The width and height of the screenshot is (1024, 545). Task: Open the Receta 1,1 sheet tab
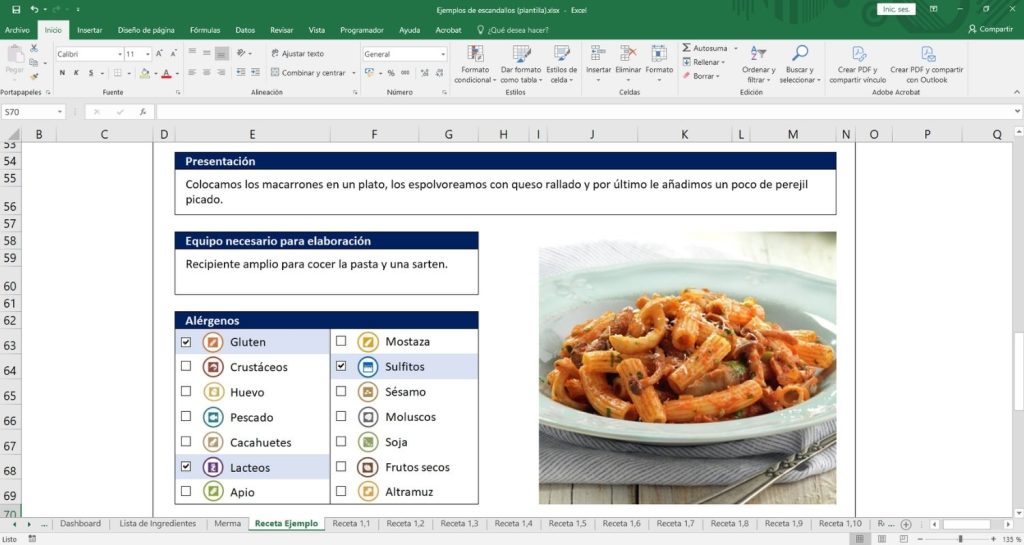[x=351, y=523]
